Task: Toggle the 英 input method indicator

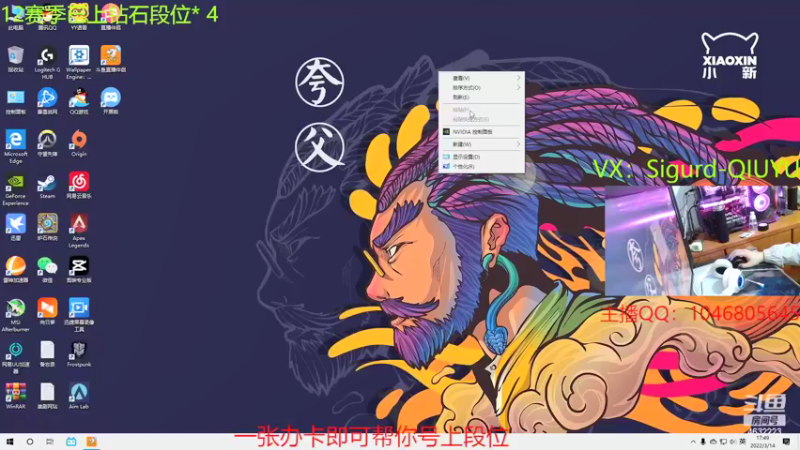Action: click(742, 442)
